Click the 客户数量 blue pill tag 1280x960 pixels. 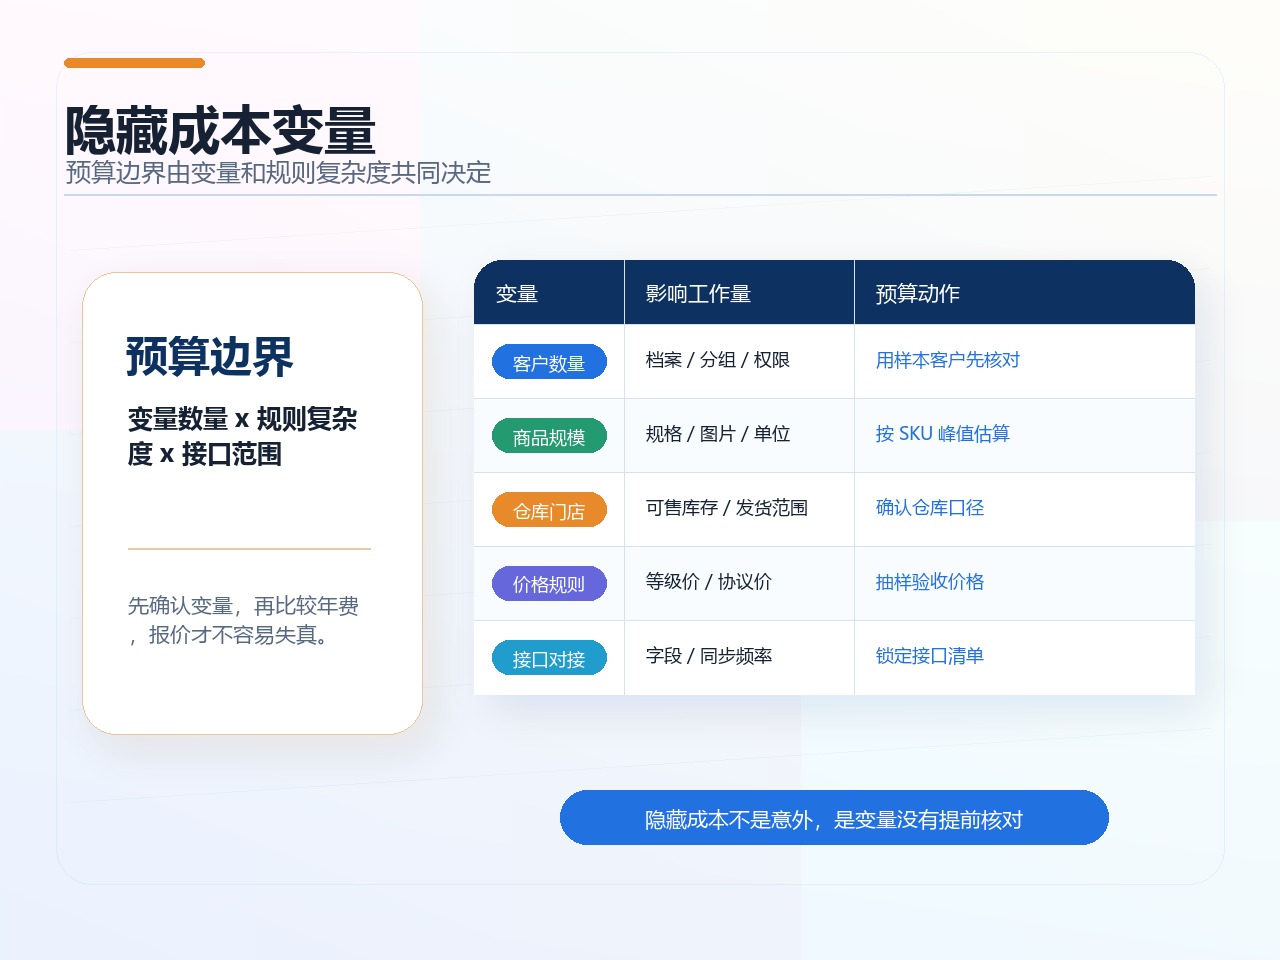pyautogui.click(x=549, y=362)
